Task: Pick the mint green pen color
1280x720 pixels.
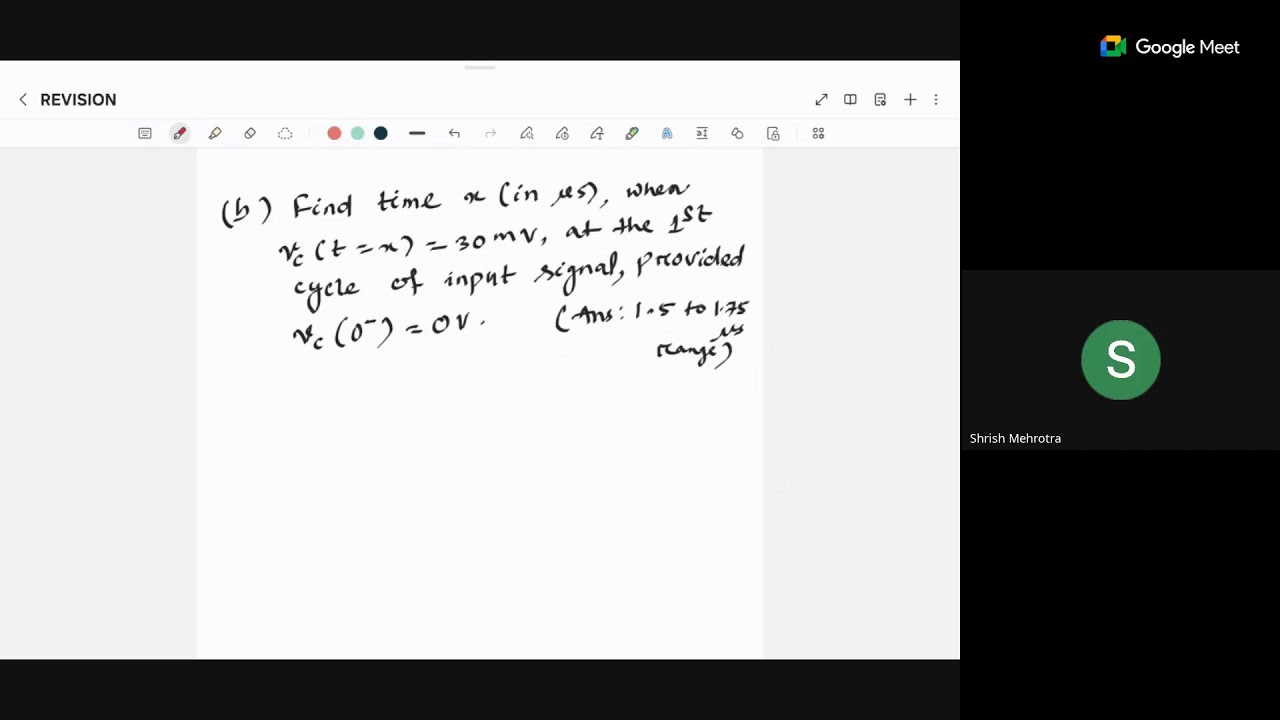Action: tap(357, 133)
